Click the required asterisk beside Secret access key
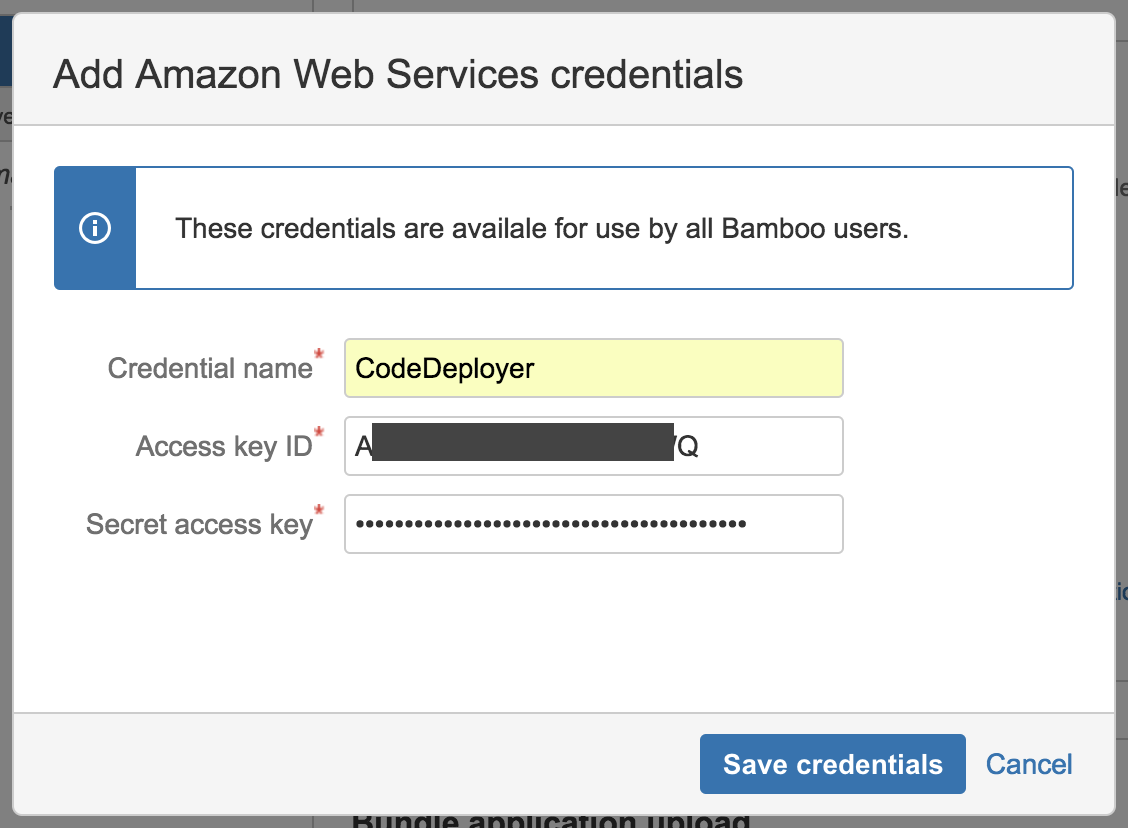Screen dimensions: 1128x828 click(x=320, y=512)
